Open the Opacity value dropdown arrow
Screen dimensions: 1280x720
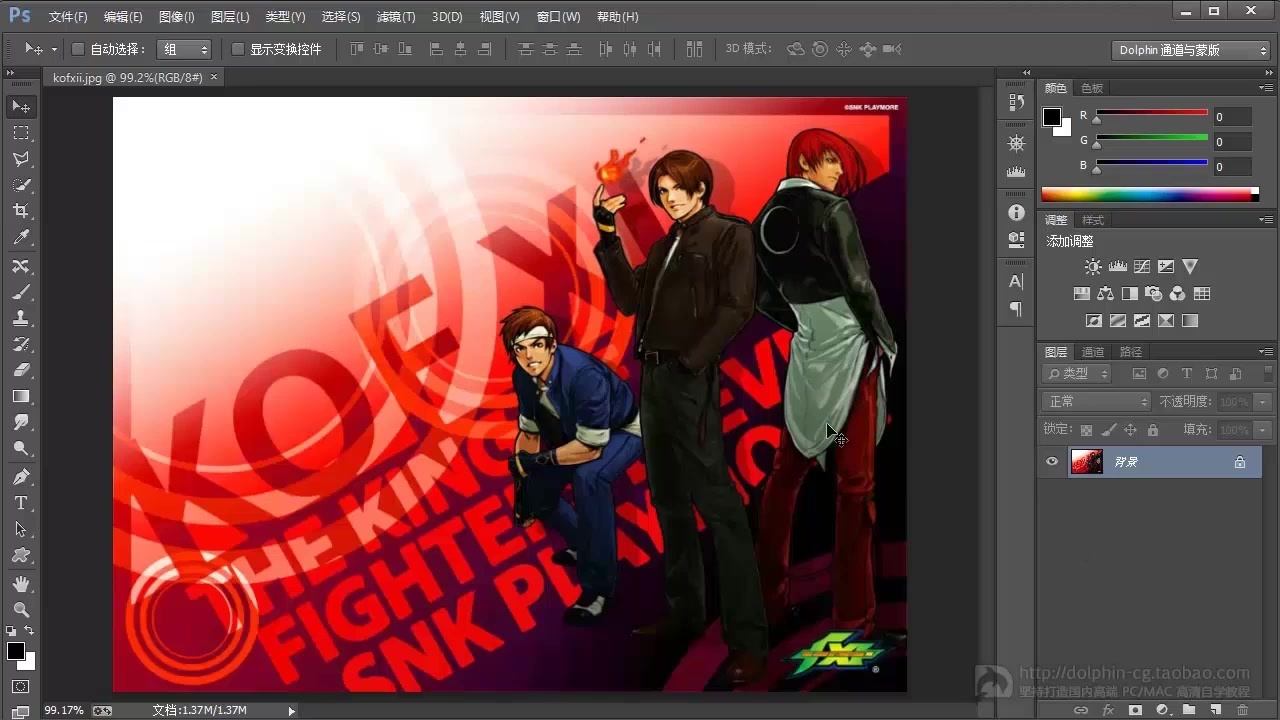[1263, 401]
